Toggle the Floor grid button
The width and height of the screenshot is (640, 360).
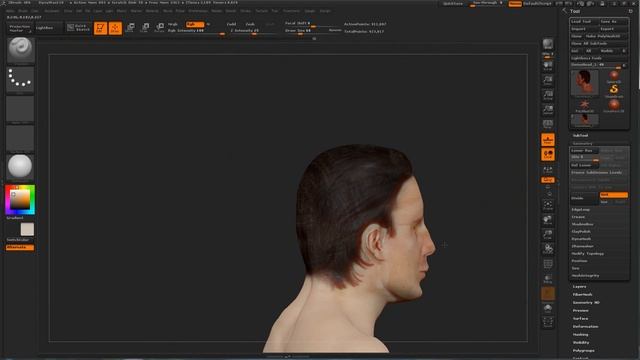(x=548, y=140)
